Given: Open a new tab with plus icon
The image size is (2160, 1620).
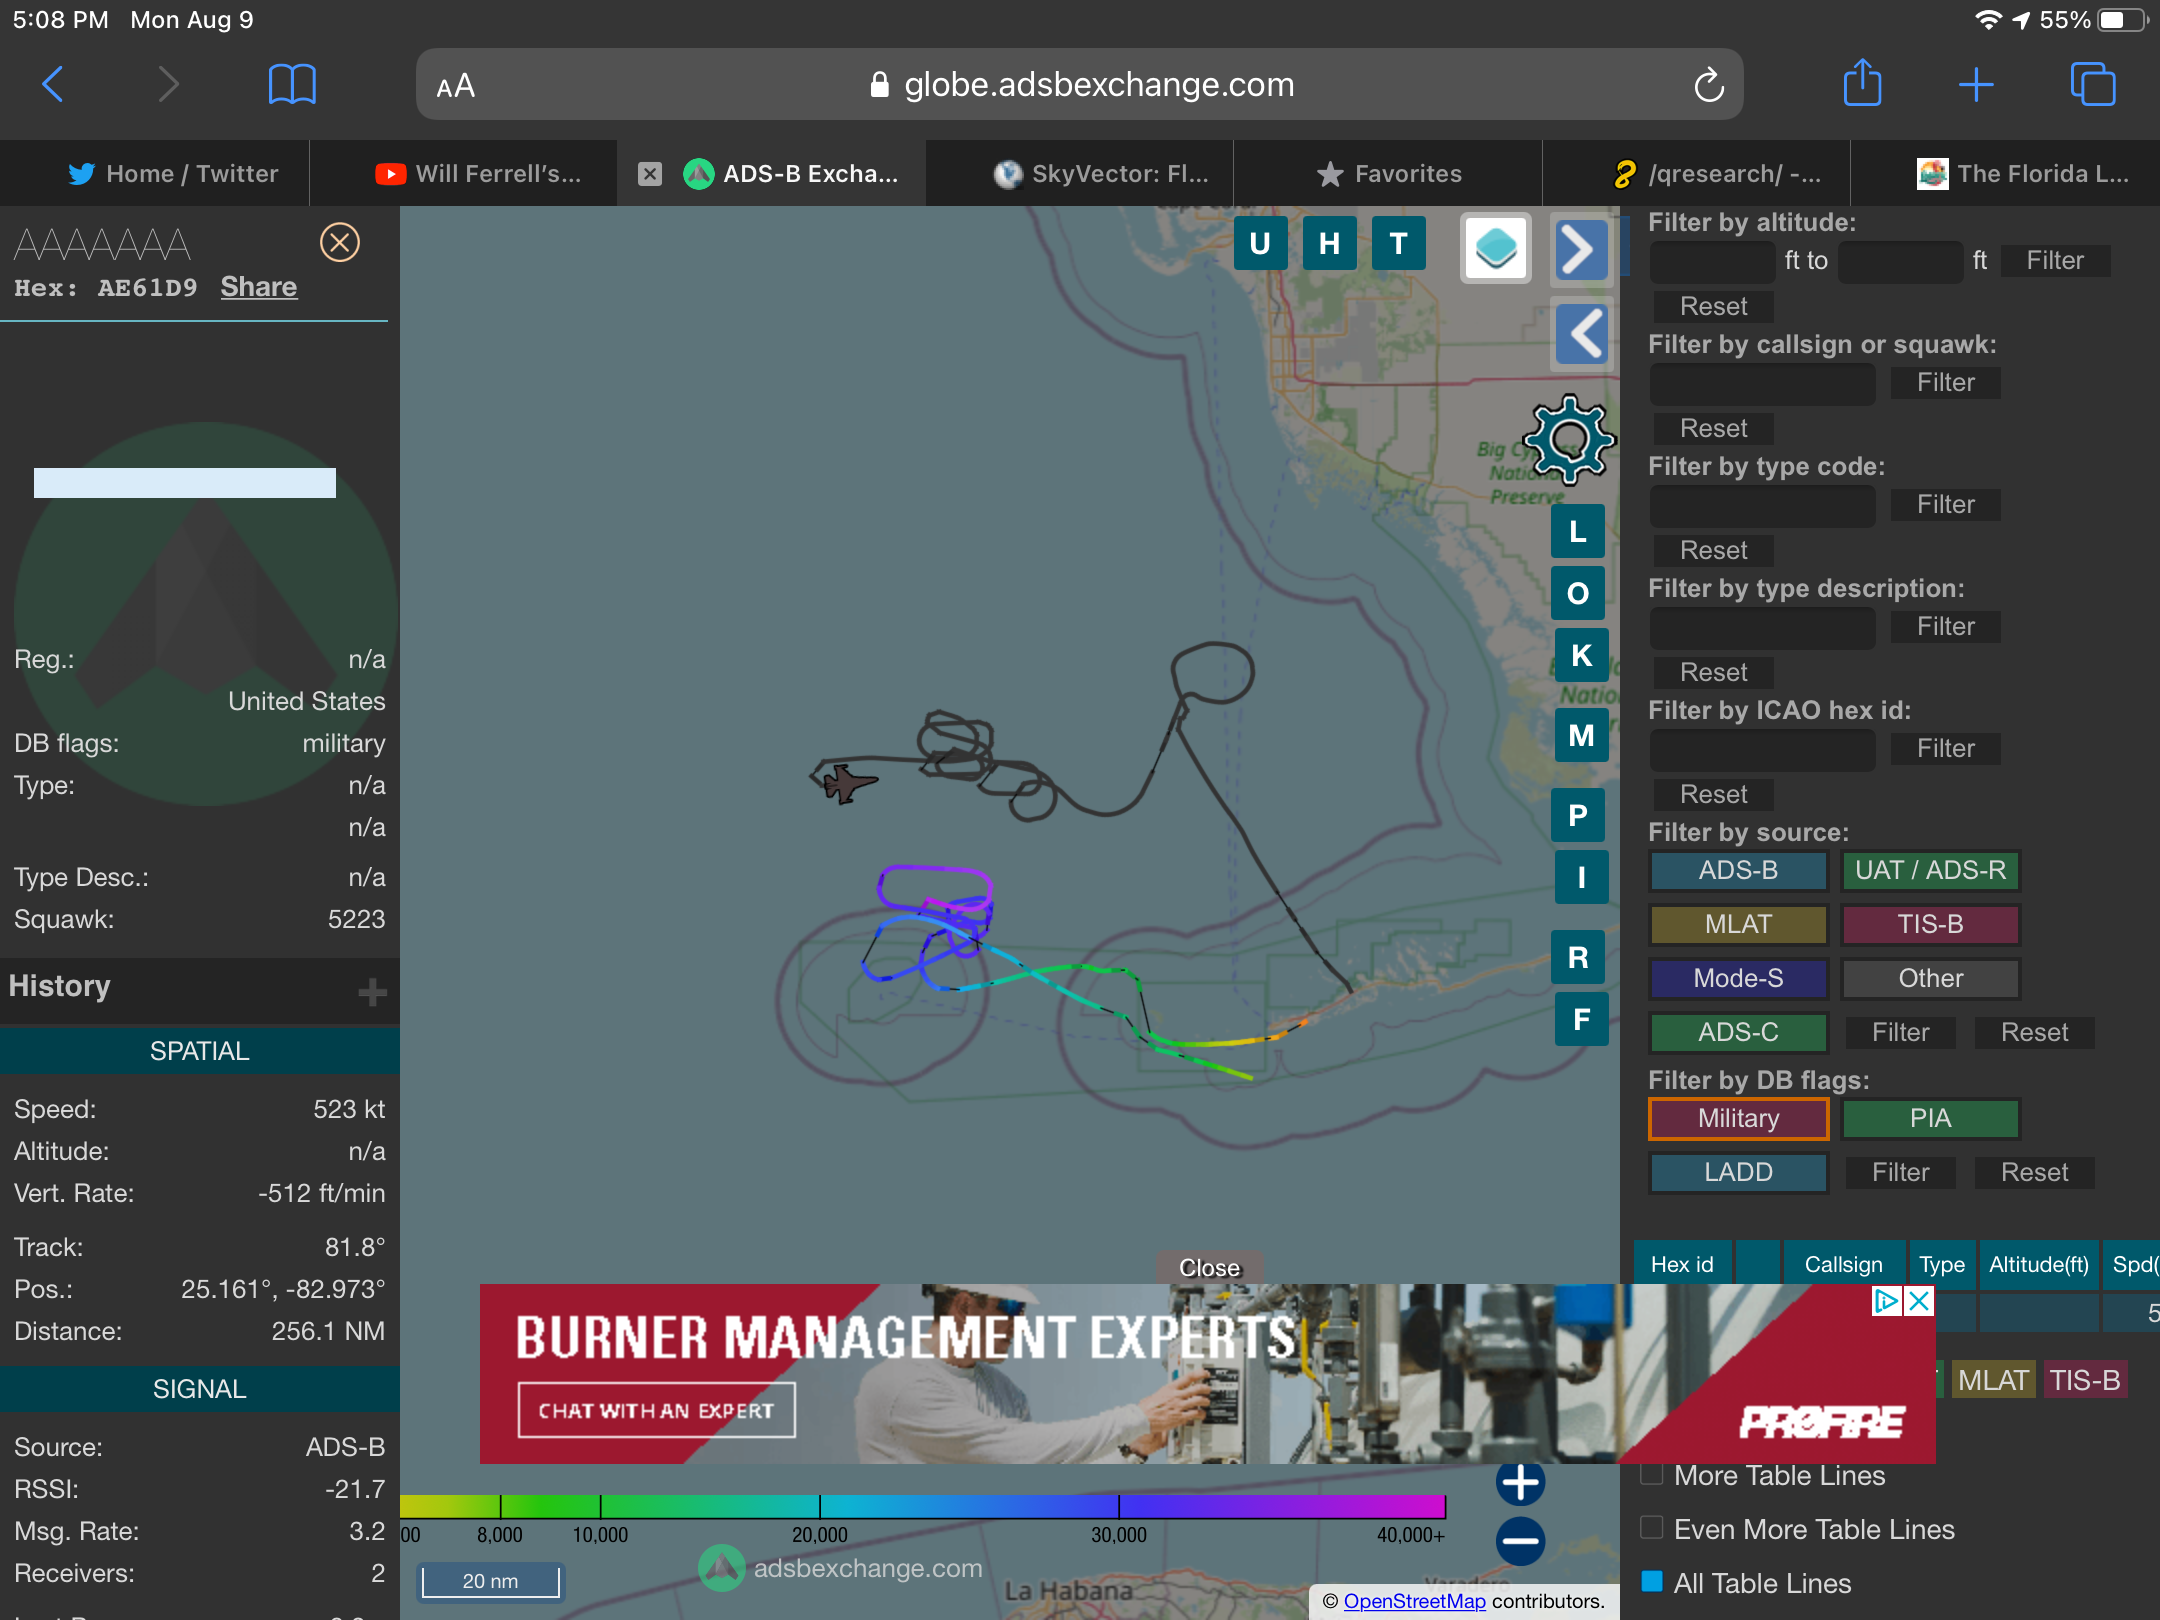Looking at the screenshot, I should click(x=1976, y=85).
